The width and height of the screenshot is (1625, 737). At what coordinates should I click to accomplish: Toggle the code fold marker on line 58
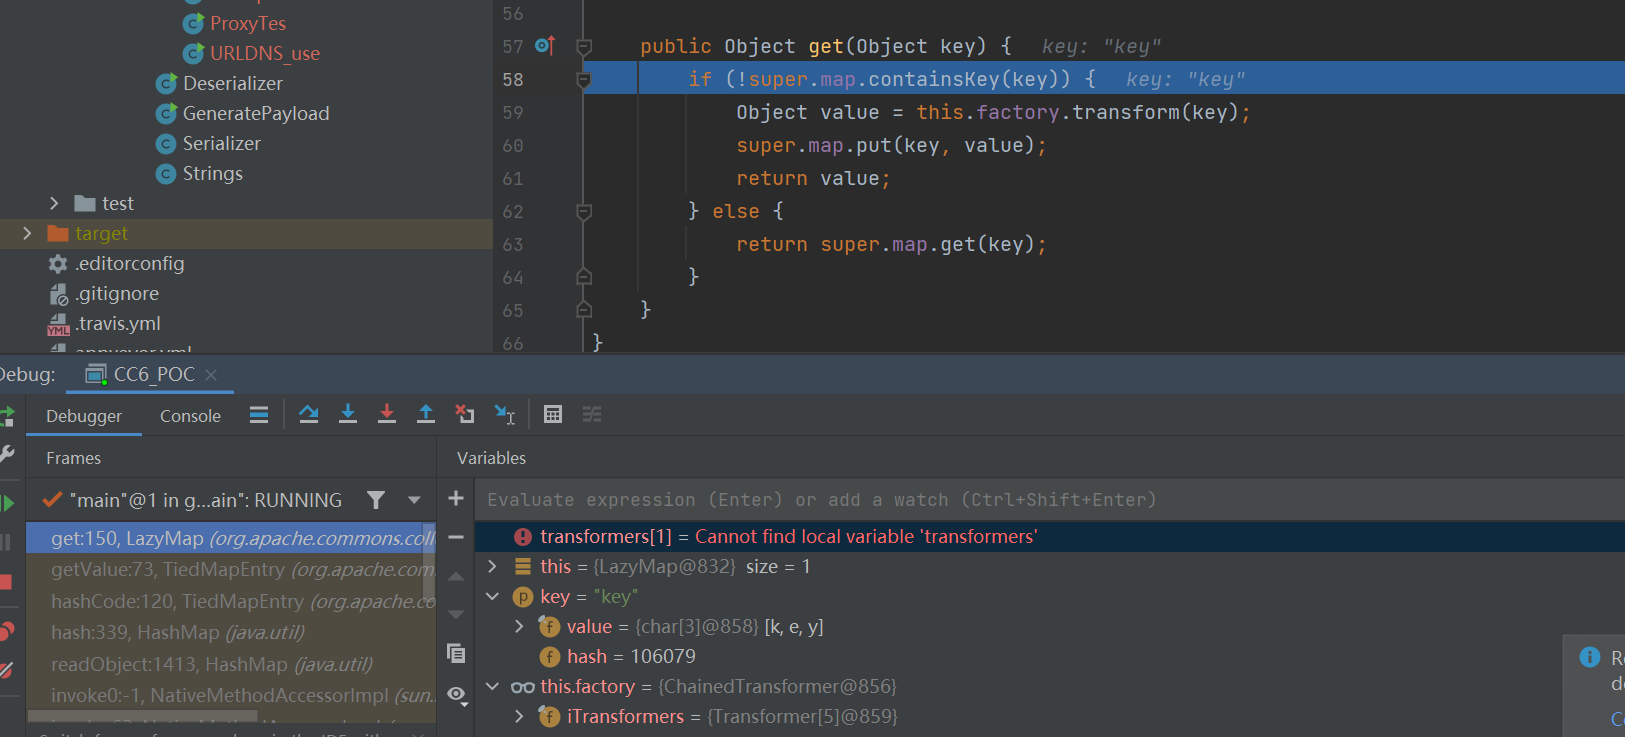(x=584, y=79)
